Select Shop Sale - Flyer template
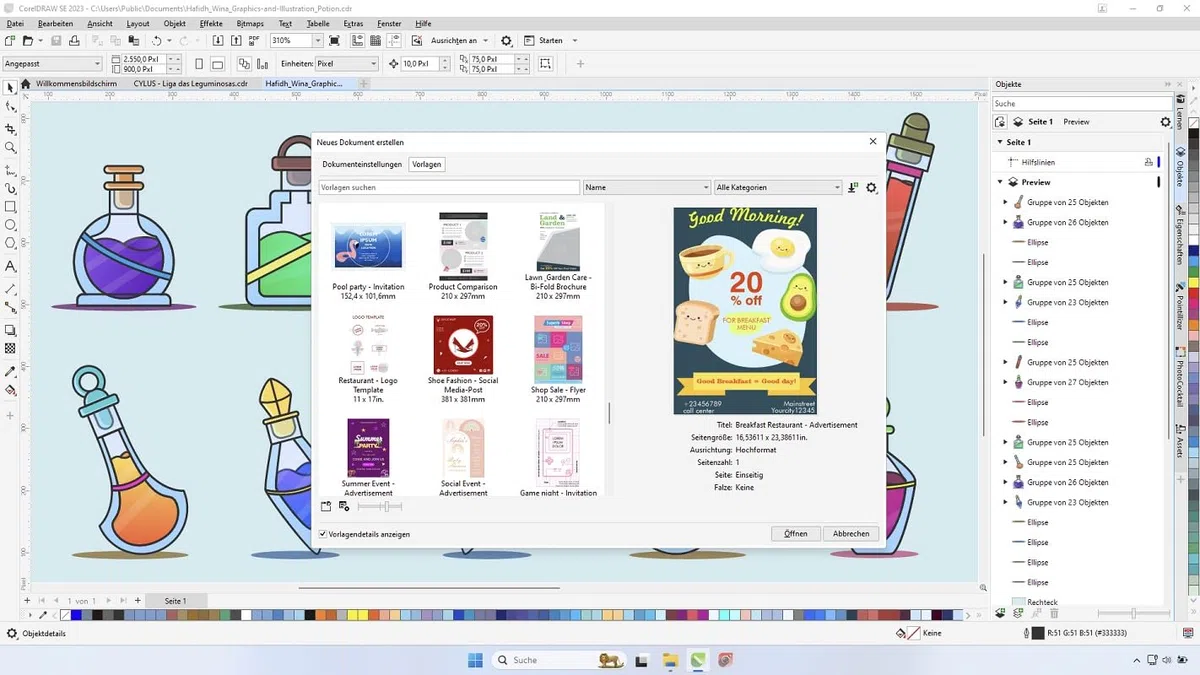1200x675 pixels. (558, 359)
